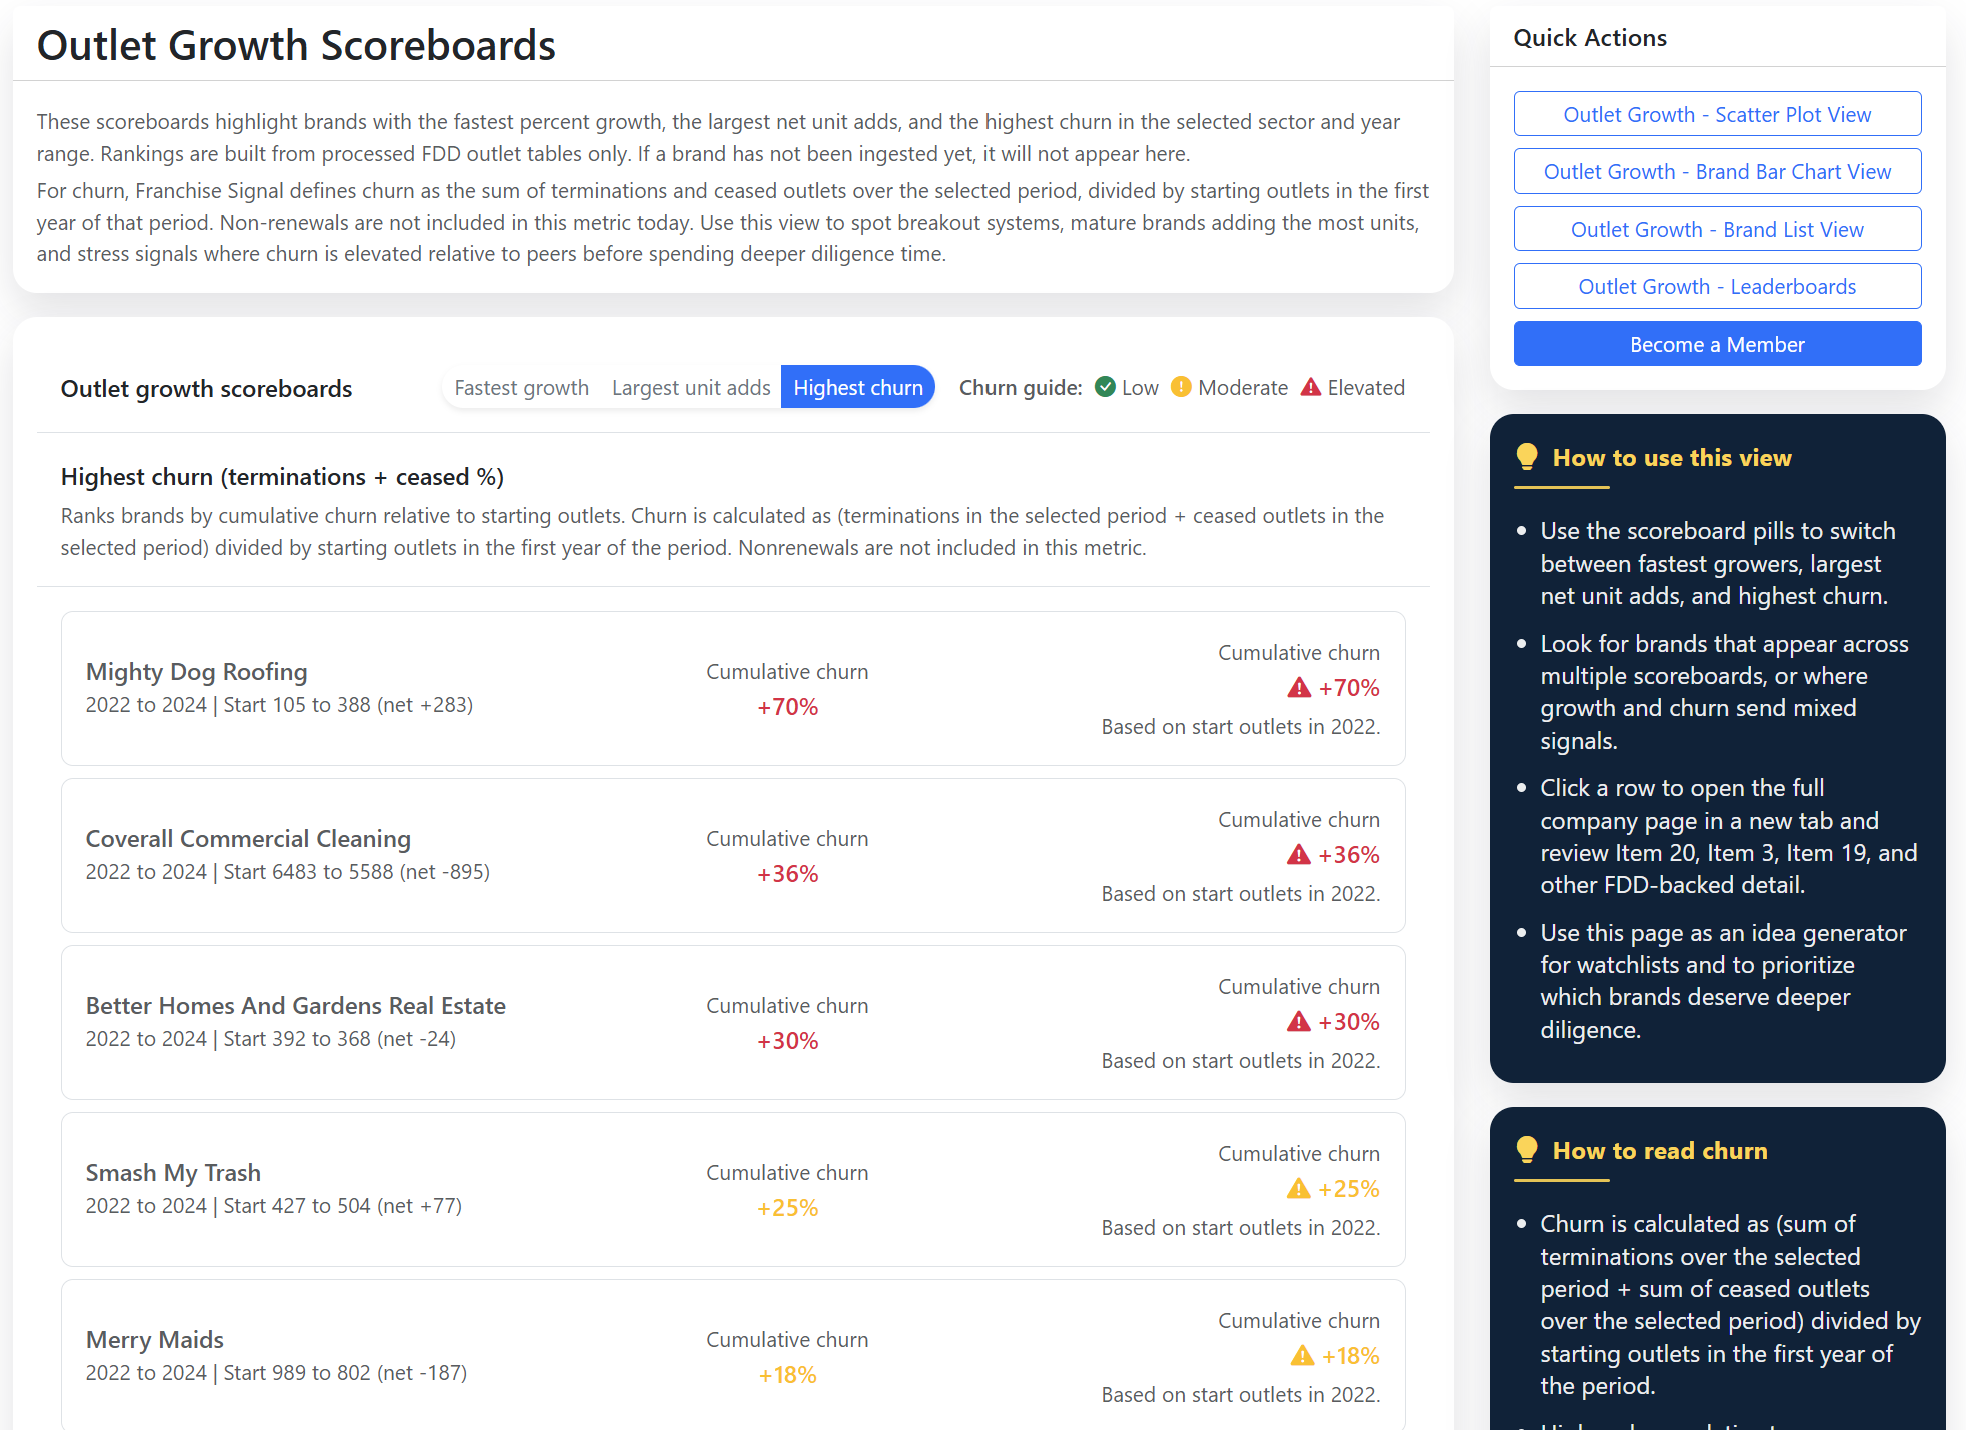Go to Outlet Growth Brand List View
Viewport: 1966px width, 1430px height.
tap(1717, 229)
